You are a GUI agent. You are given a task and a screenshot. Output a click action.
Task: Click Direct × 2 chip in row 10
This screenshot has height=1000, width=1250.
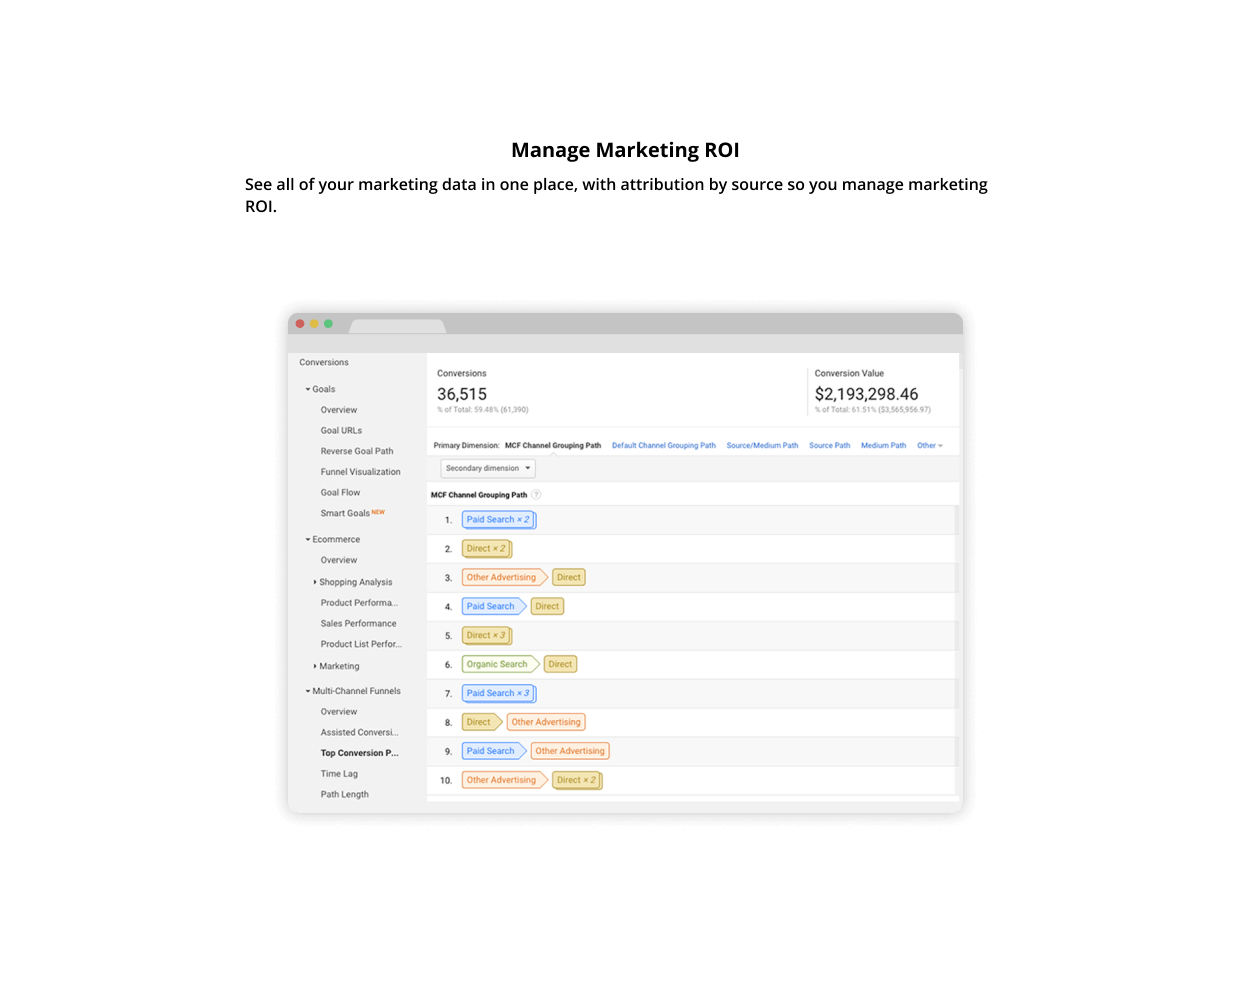(577, 781)
